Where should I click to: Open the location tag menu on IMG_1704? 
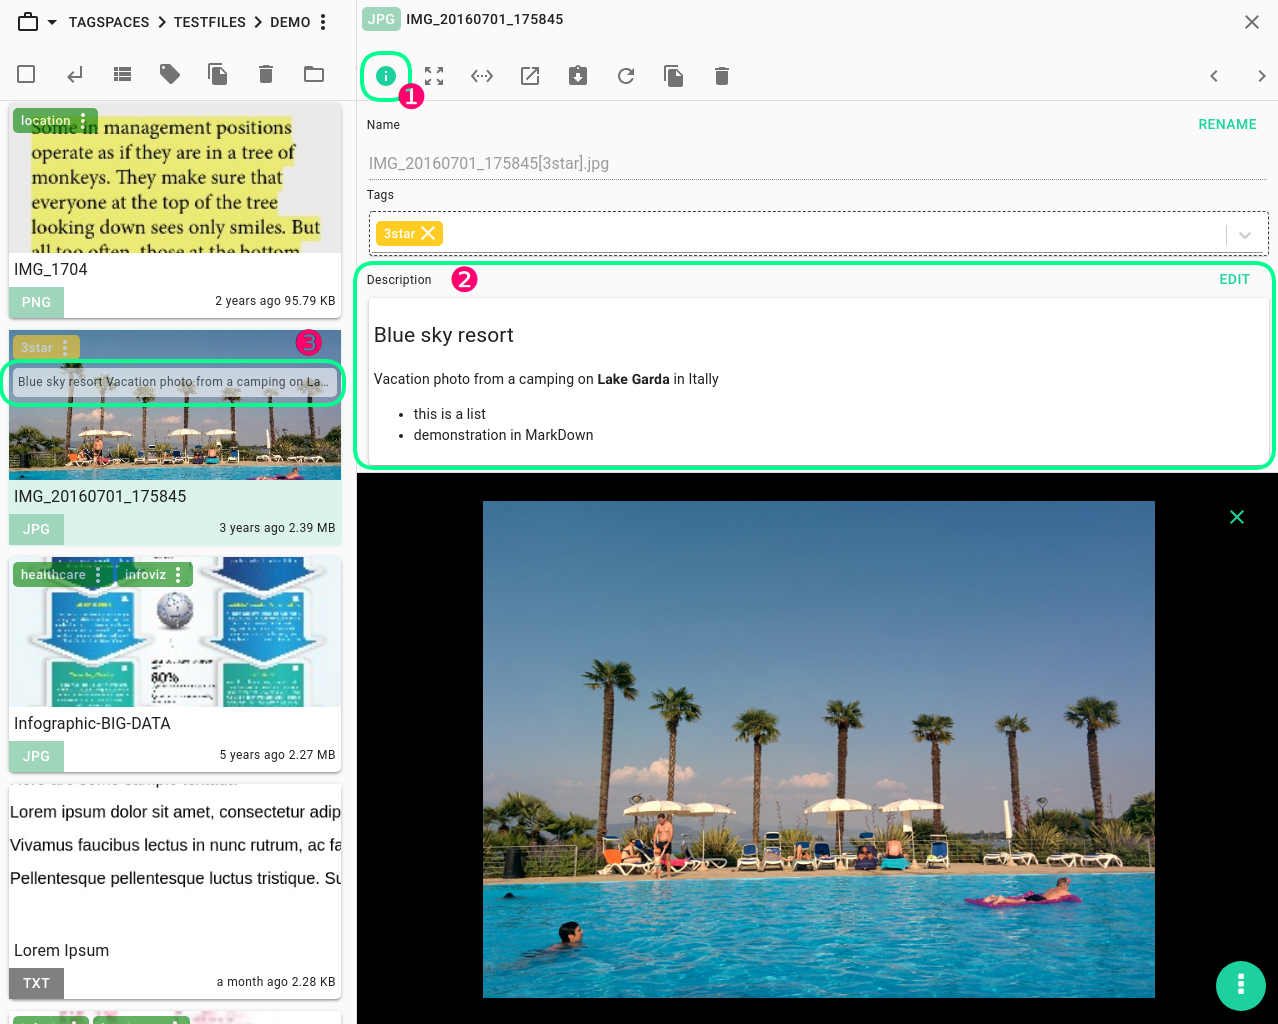[83, 120]
